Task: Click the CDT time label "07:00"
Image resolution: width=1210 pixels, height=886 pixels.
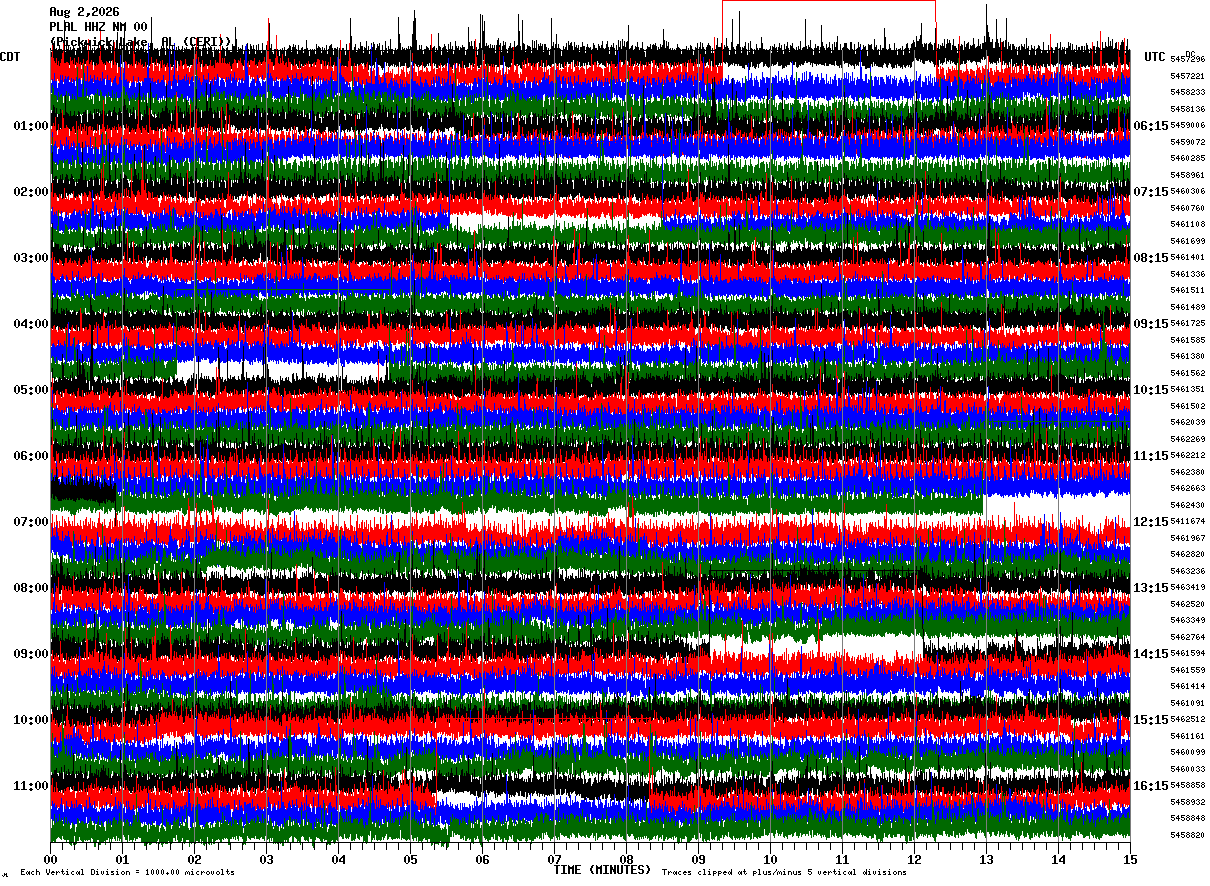Action: pyautogui.click(x=31, y=522)
